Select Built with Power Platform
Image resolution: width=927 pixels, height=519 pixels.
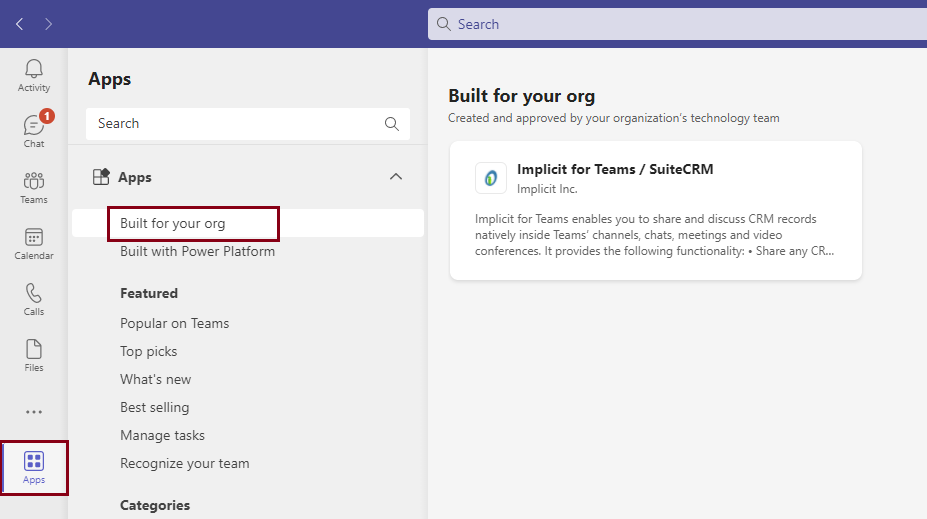(x=197, y=251)
